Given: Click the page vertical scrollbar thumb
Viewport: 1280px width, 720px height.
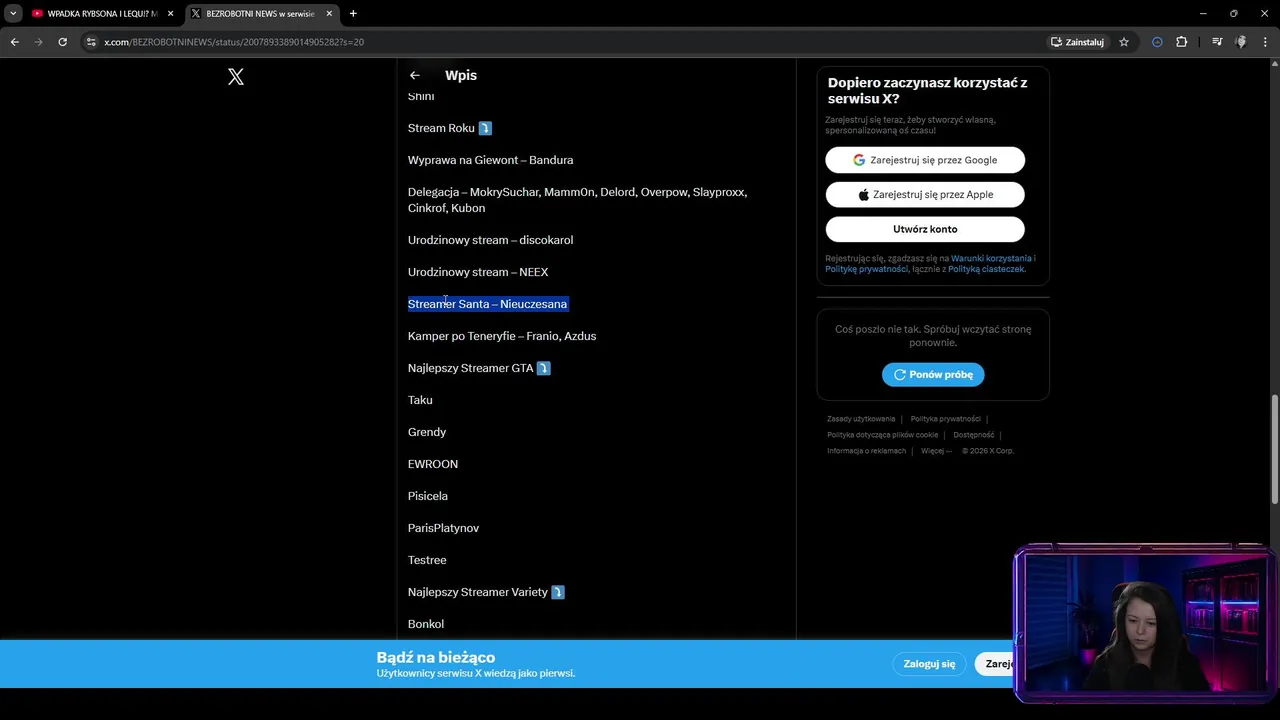Looking at the screenshot, I should tap(1274, 450).
